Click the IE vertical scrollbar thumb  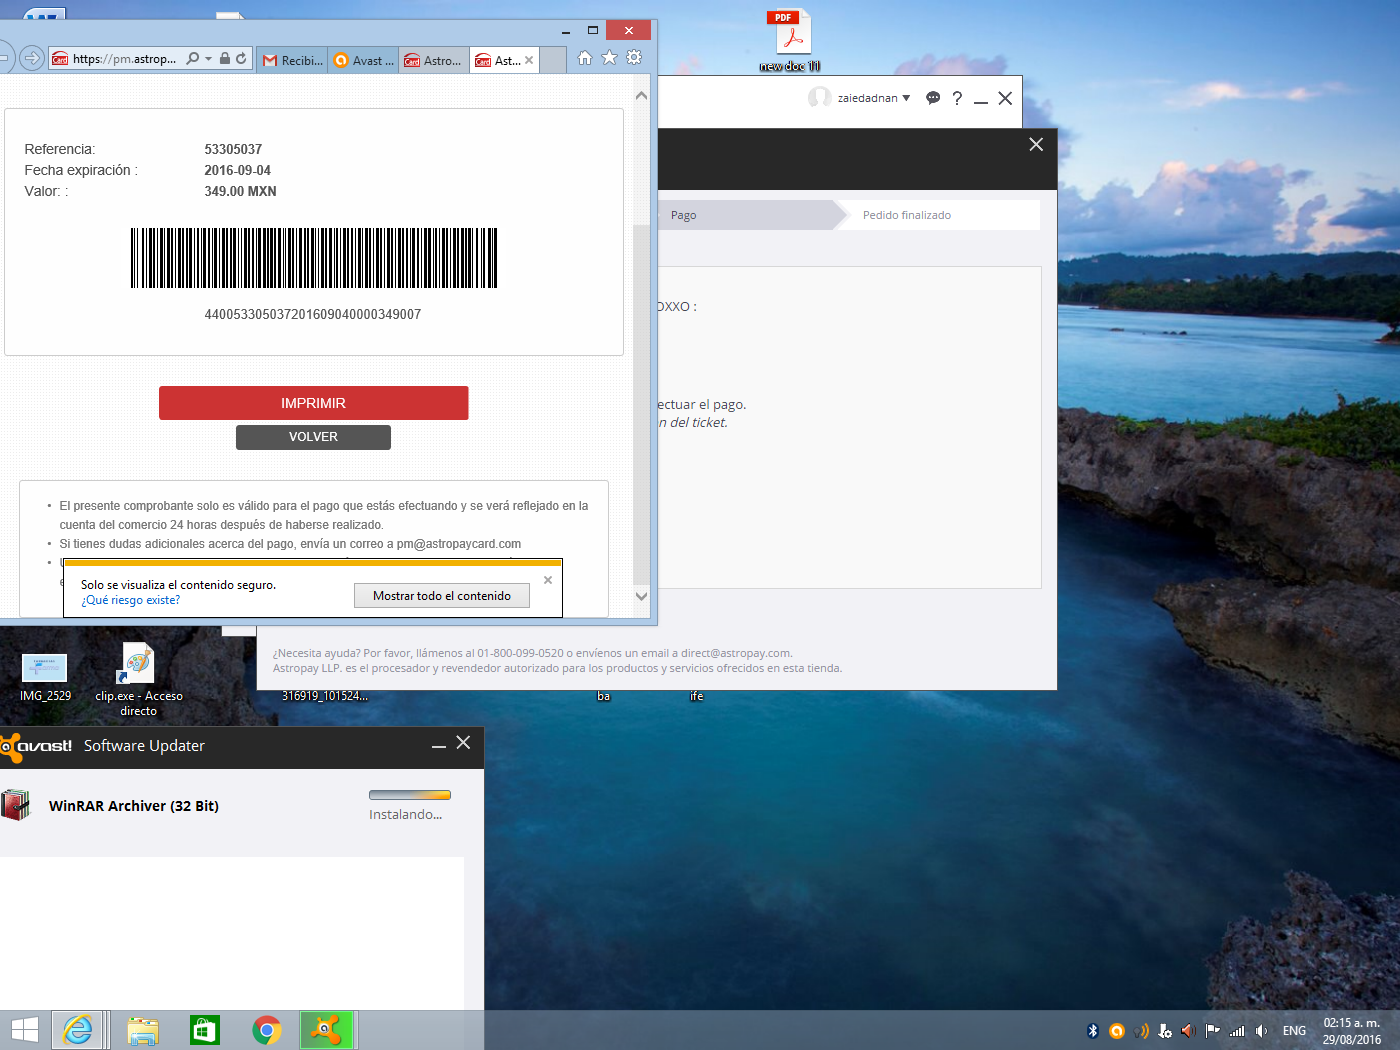[641, 405]
